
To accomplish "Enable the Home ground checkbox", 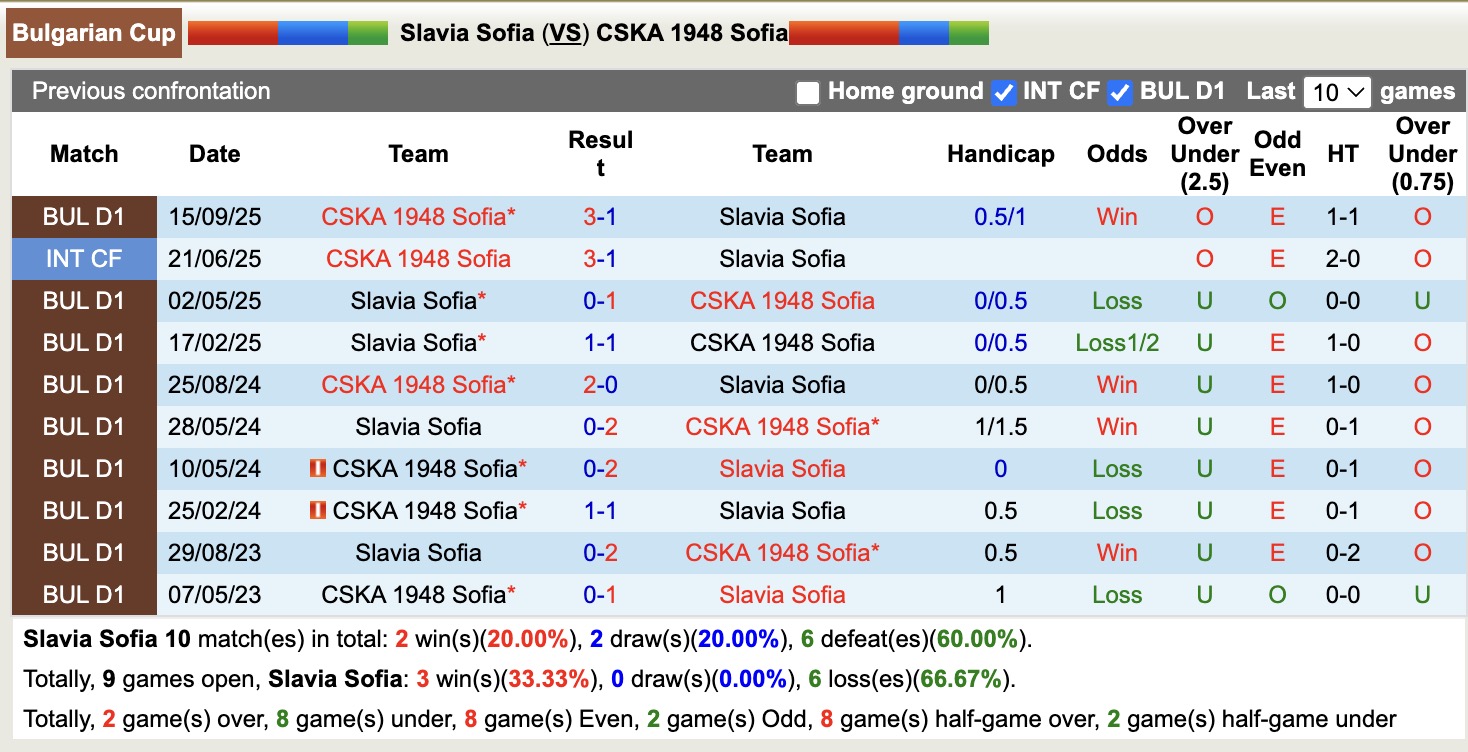I will click(806, 91).
